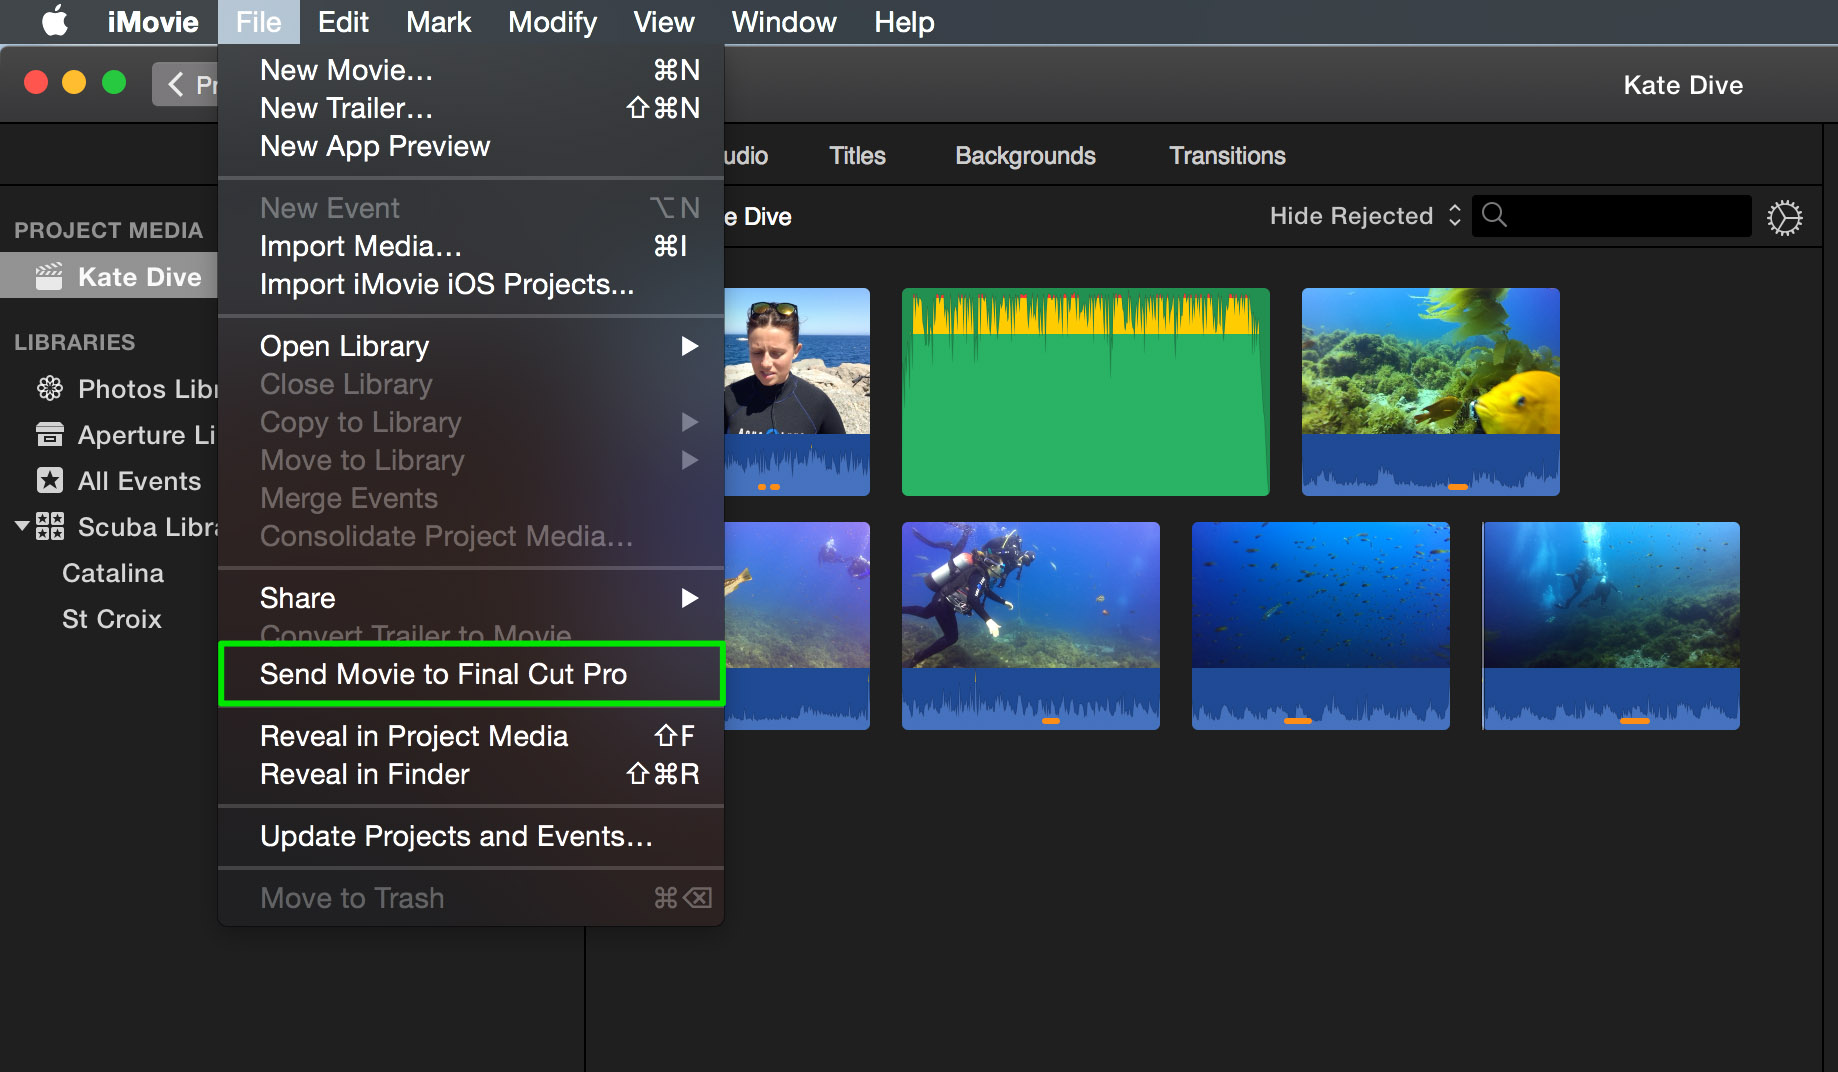The image size is (1838, 1072).
Task: Close the File menu
Action: [259, 22]
